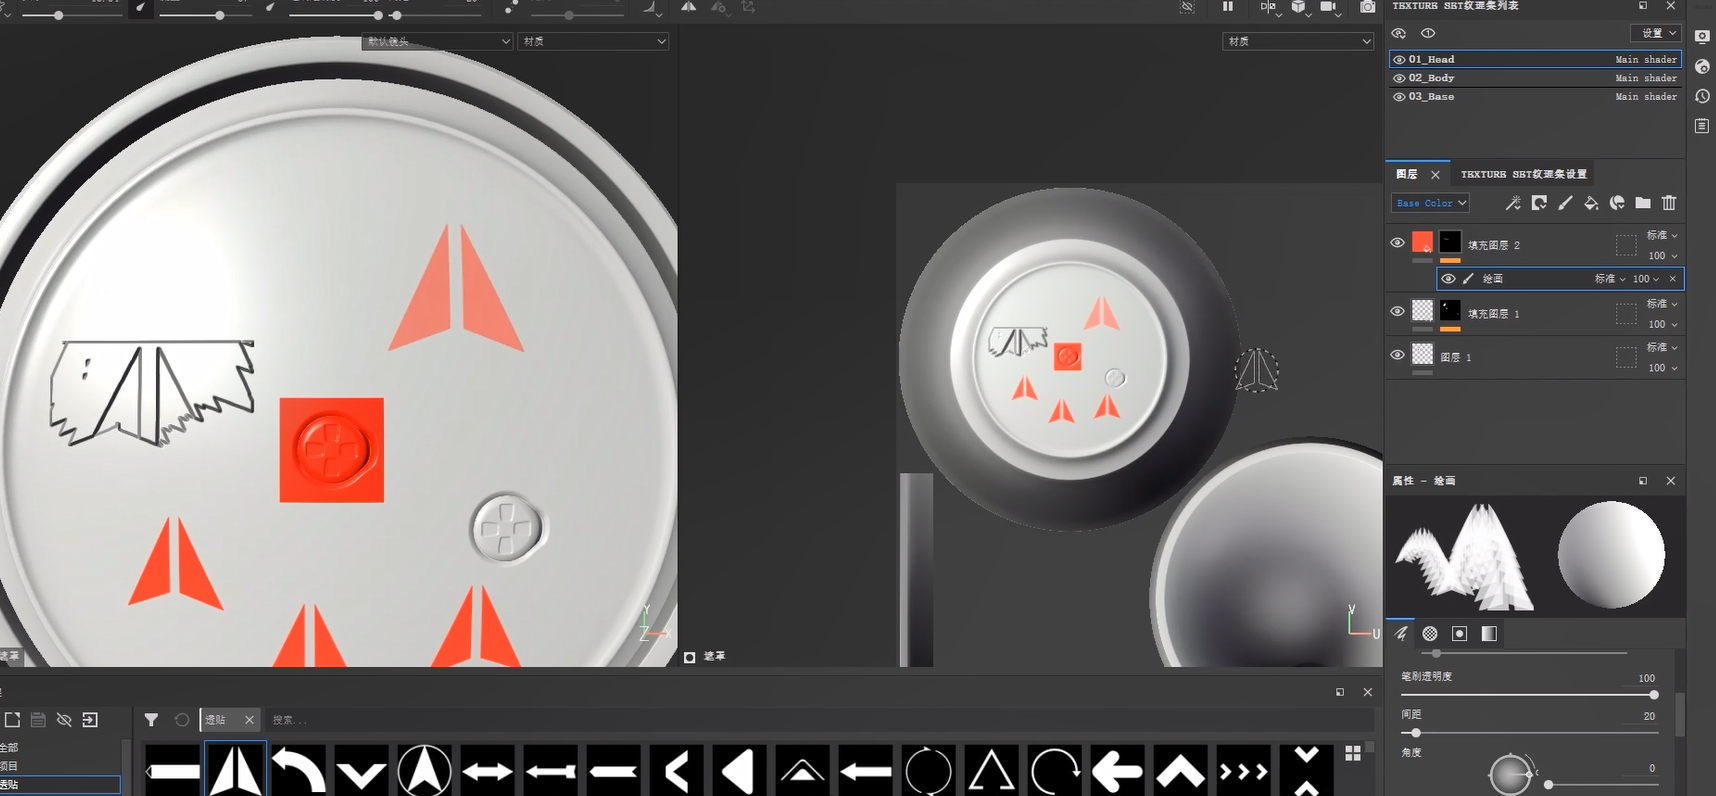Click the filter funnel icon in asset shelf
This screenshot has width=1716, height=796.
pyautogui.click(x=151, y=720)
